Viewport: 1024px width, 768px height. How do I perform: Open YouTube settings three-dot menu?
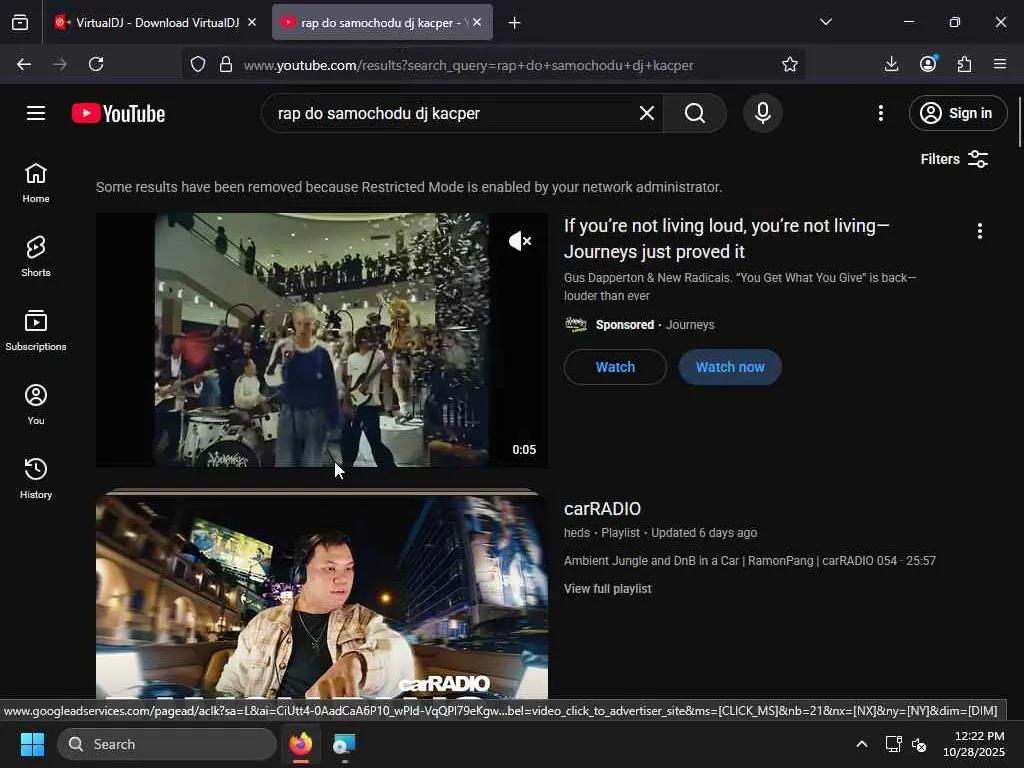click(x=881, y=113)
